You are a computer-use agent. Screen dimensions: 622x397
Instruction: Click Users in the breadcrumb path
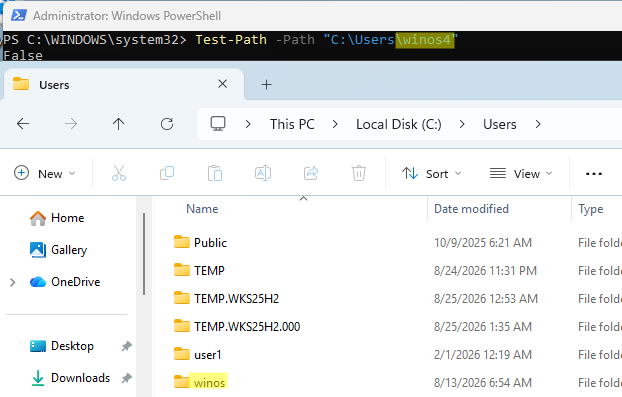coord(500,124)
